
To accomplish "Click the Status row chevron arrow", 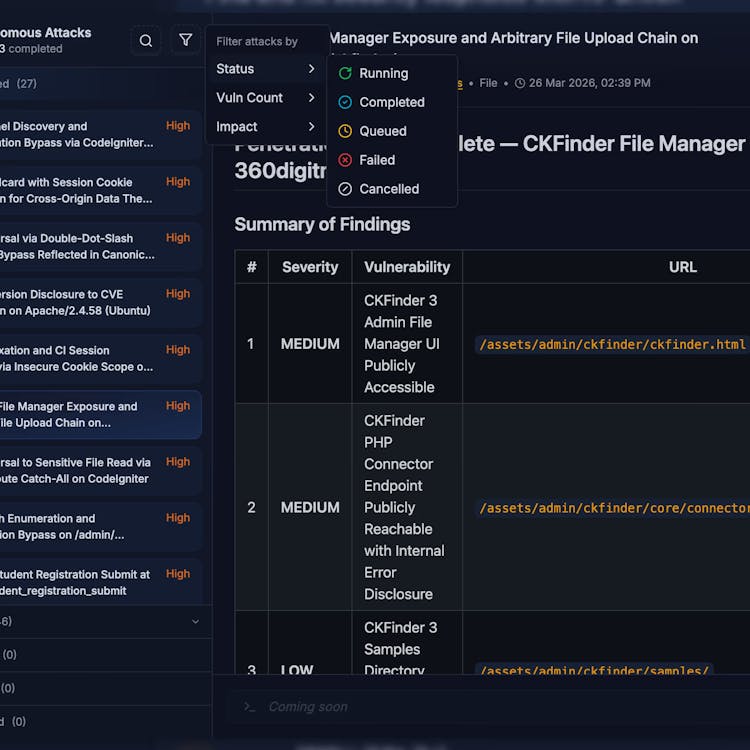I will 311,69.
